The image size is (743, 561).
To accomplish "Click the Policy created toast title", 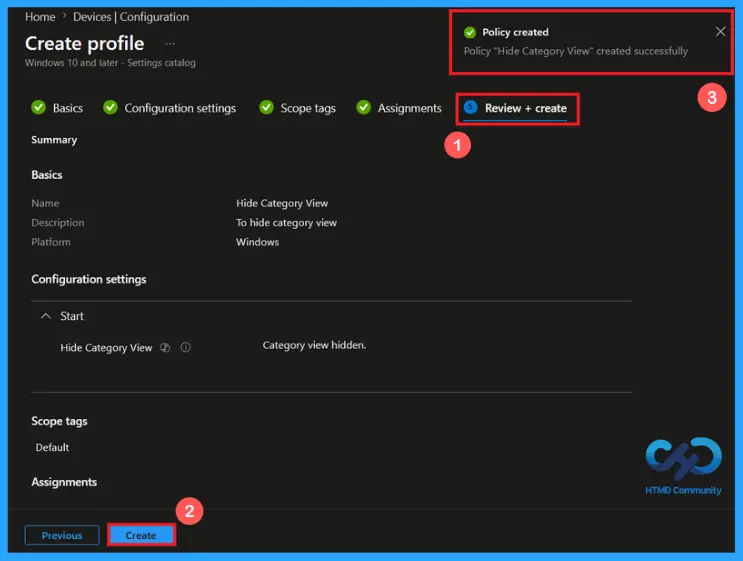I will pyautogui.click(x=515, y=32).
